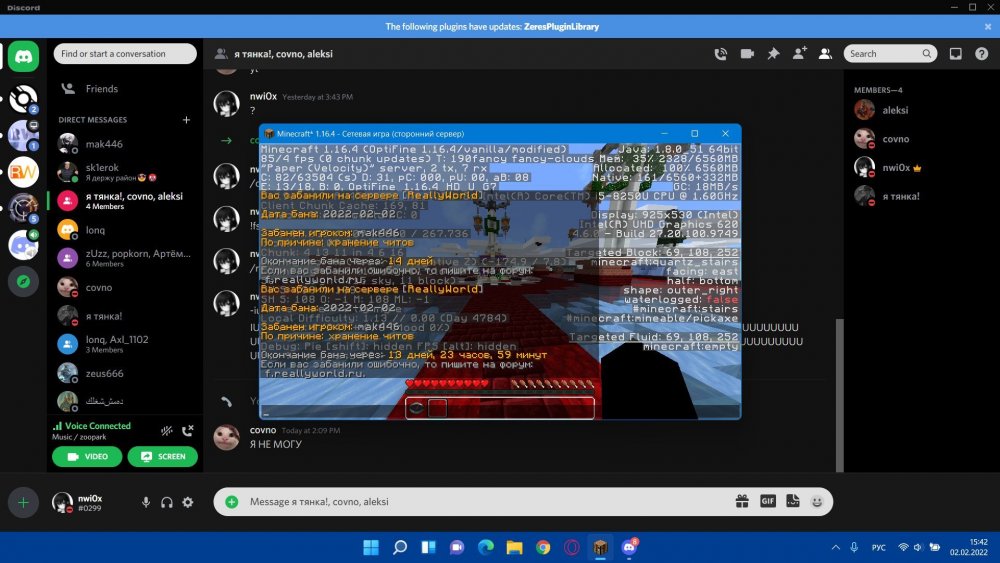The width and height of the screenshot is (1000, 563).
Task: Attach a file with the plus button
Action: coord(232,502)
